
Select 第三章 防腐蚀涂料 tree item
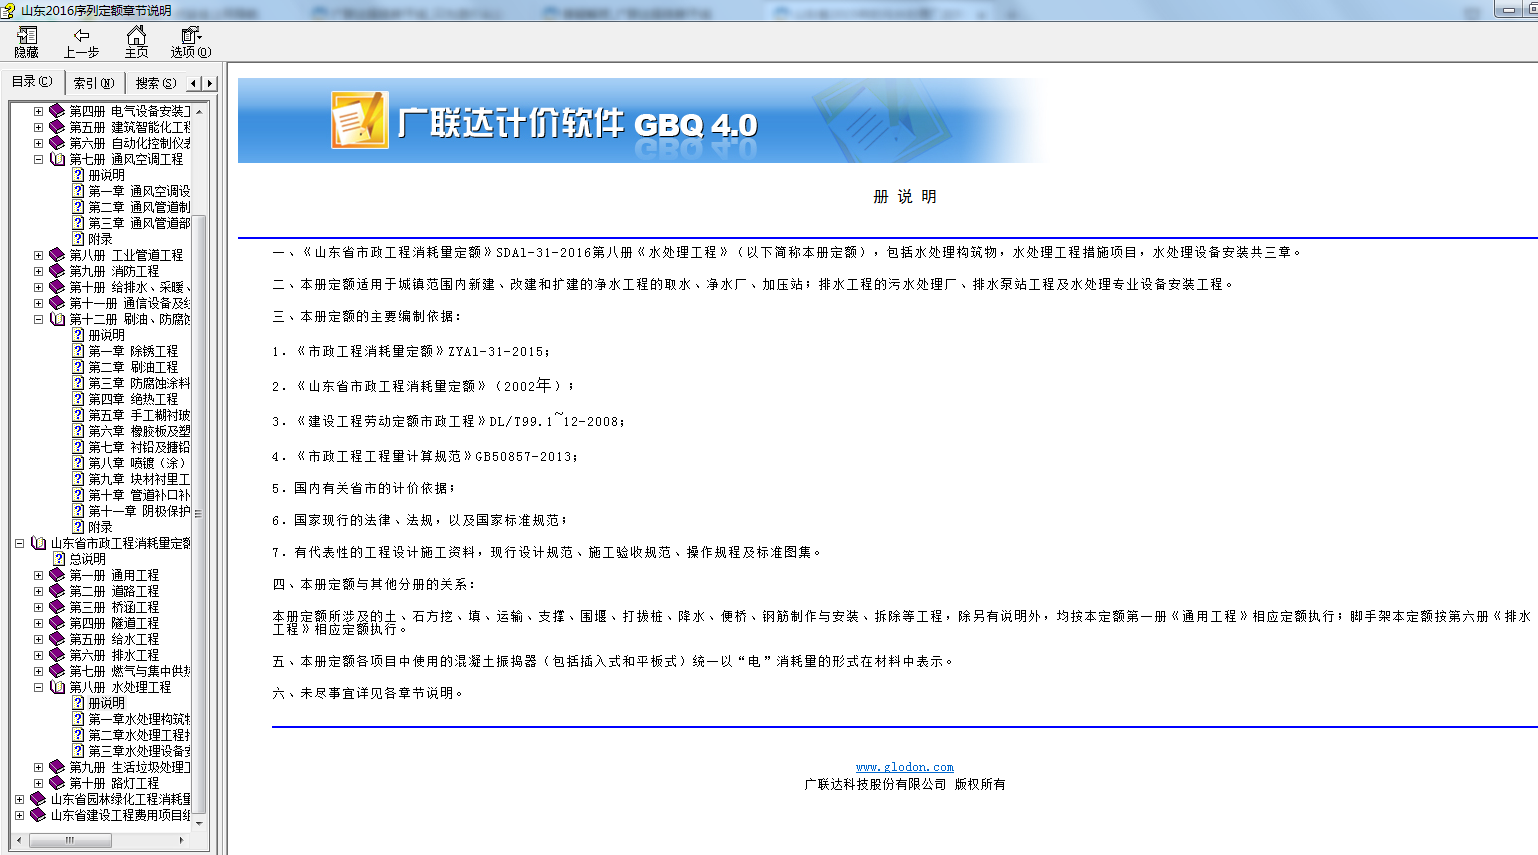click(x=139, y=383)
